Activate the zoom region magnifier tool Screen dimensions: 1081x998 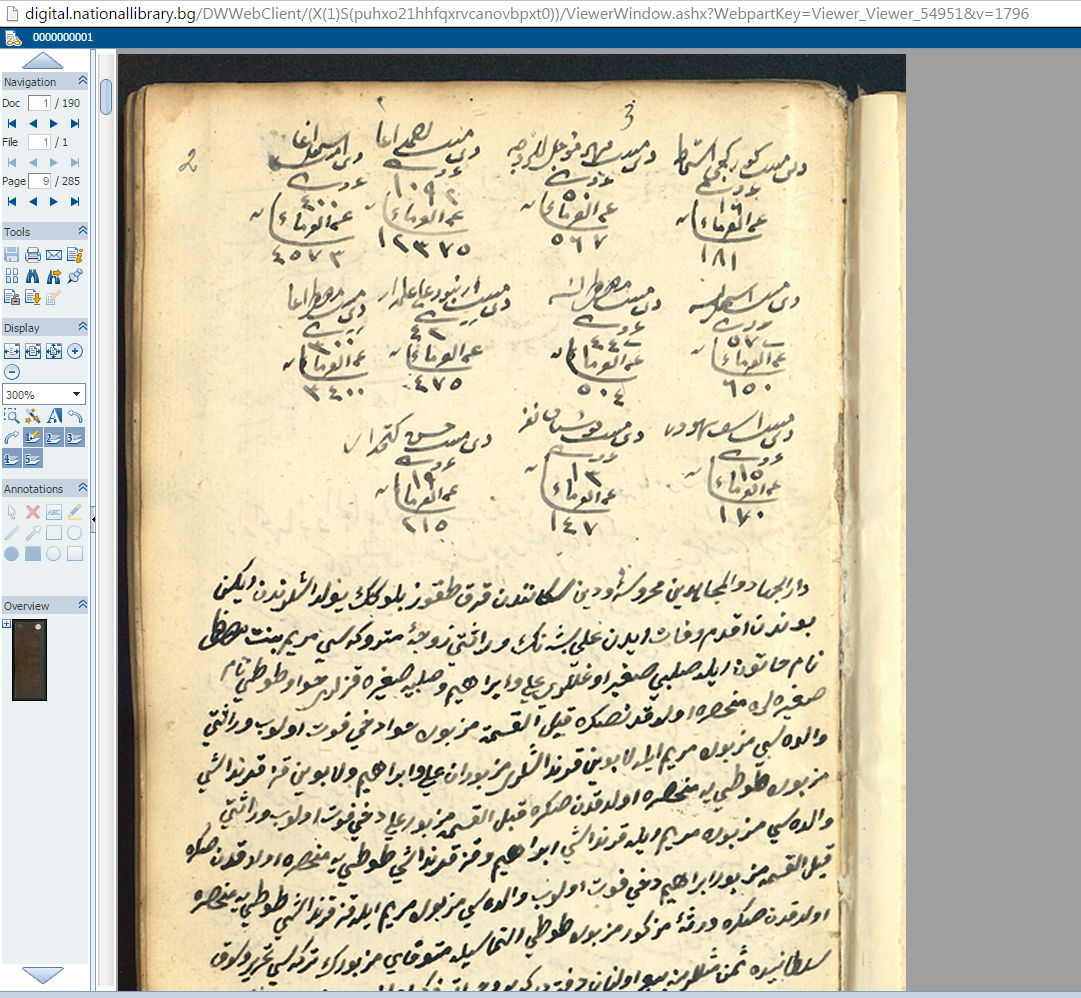click(12, 416)
